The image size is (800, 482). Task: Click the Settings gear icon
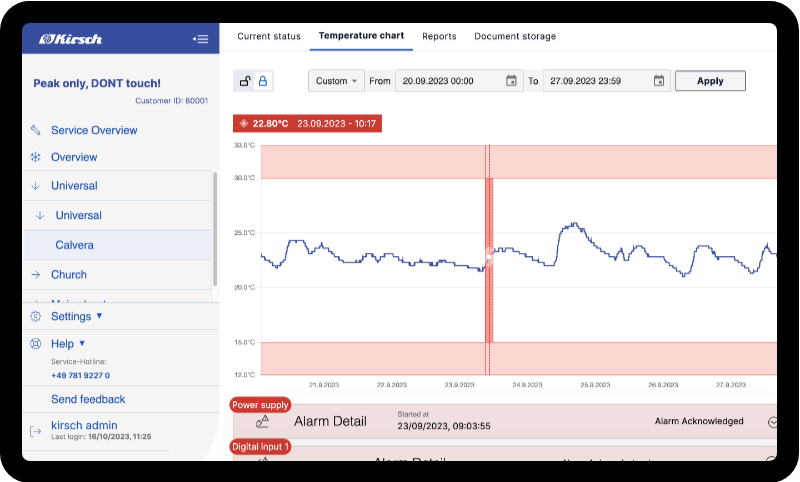coord(35,316)
